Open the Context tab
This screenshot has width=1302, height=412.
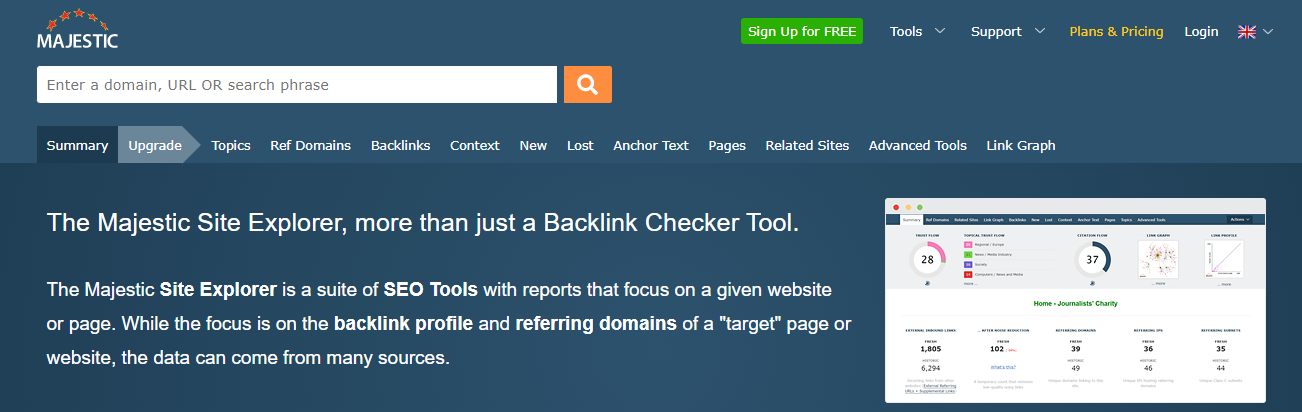tap(475, 145)
